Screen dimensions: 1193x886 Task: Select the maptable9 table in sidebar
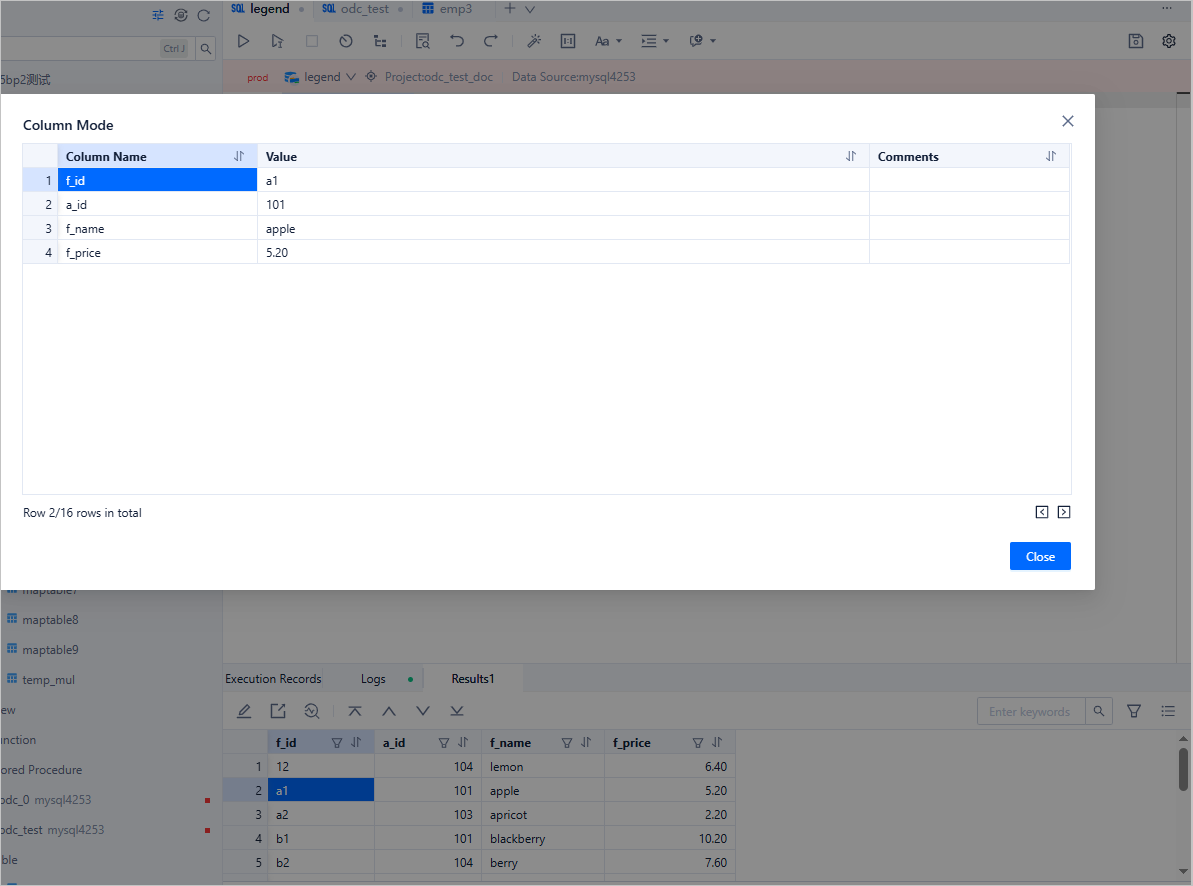pos(50,650)
